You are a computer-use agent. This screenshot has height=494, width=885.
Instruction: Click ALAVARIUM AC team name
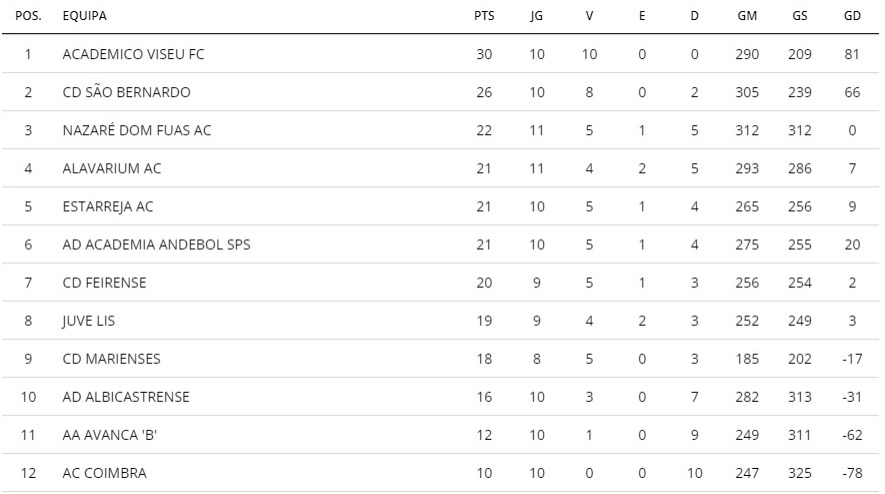(112, 168)
